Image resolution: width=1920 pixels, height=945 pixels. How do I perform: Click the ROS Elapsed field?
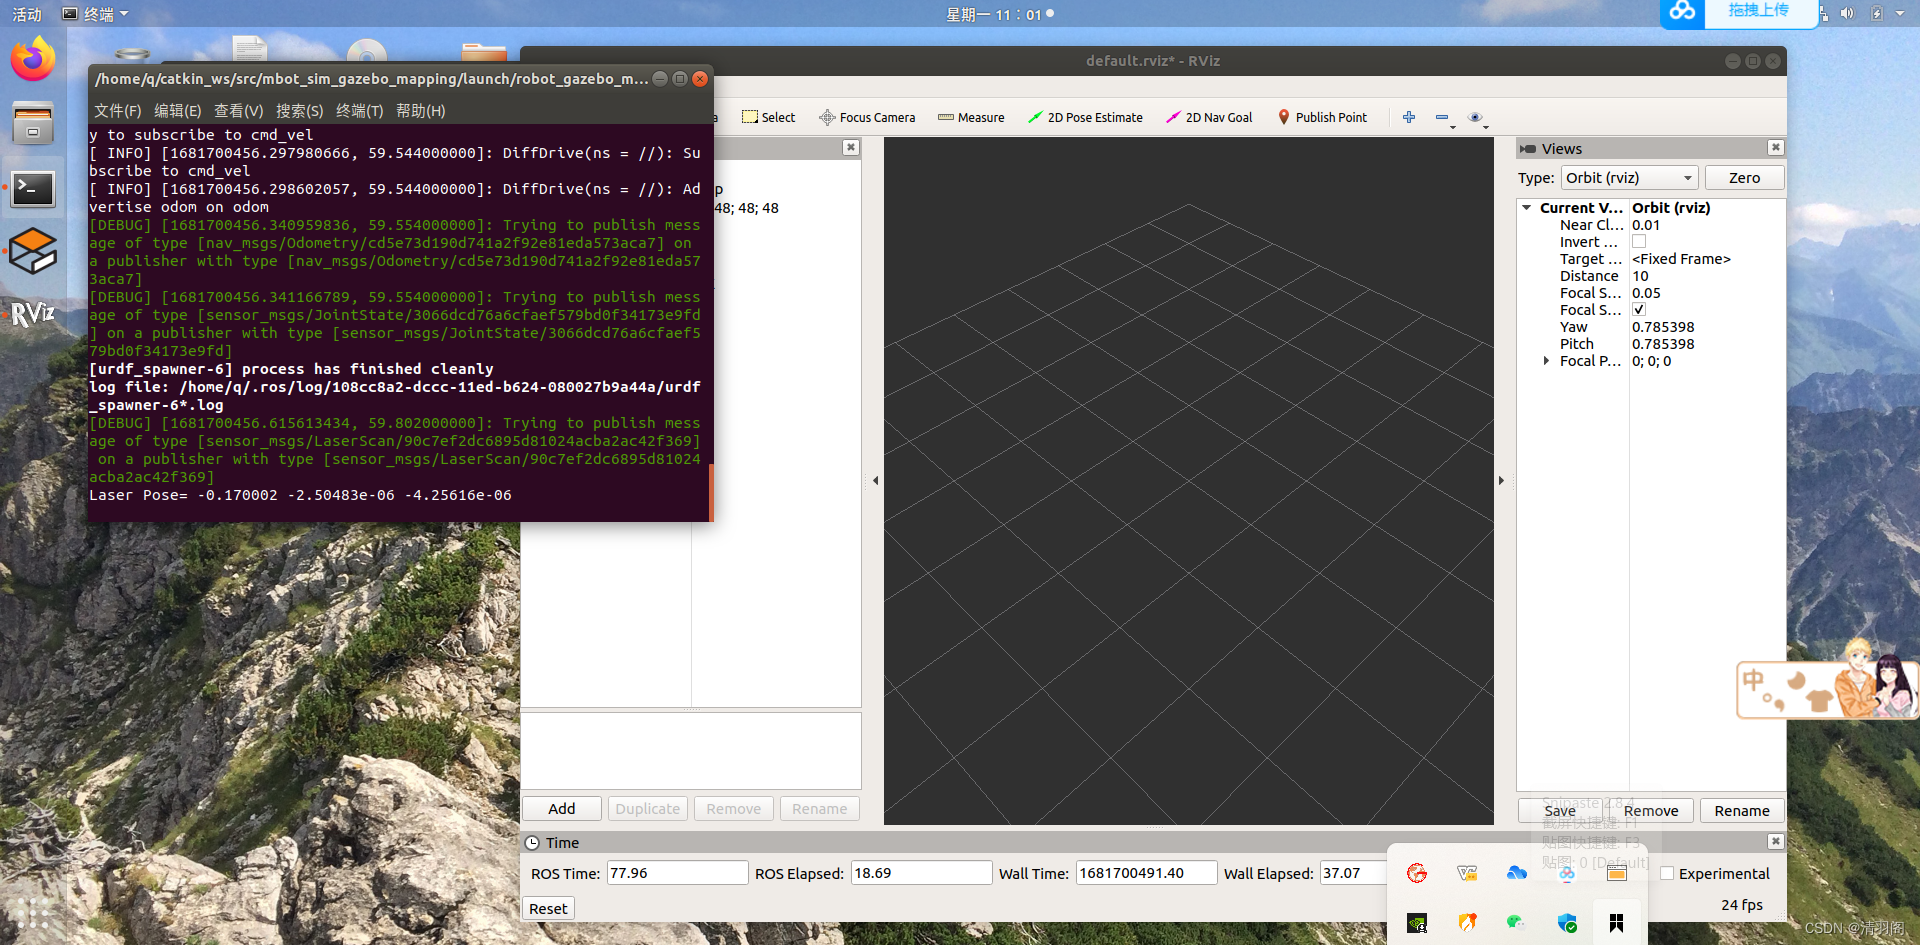921,873
